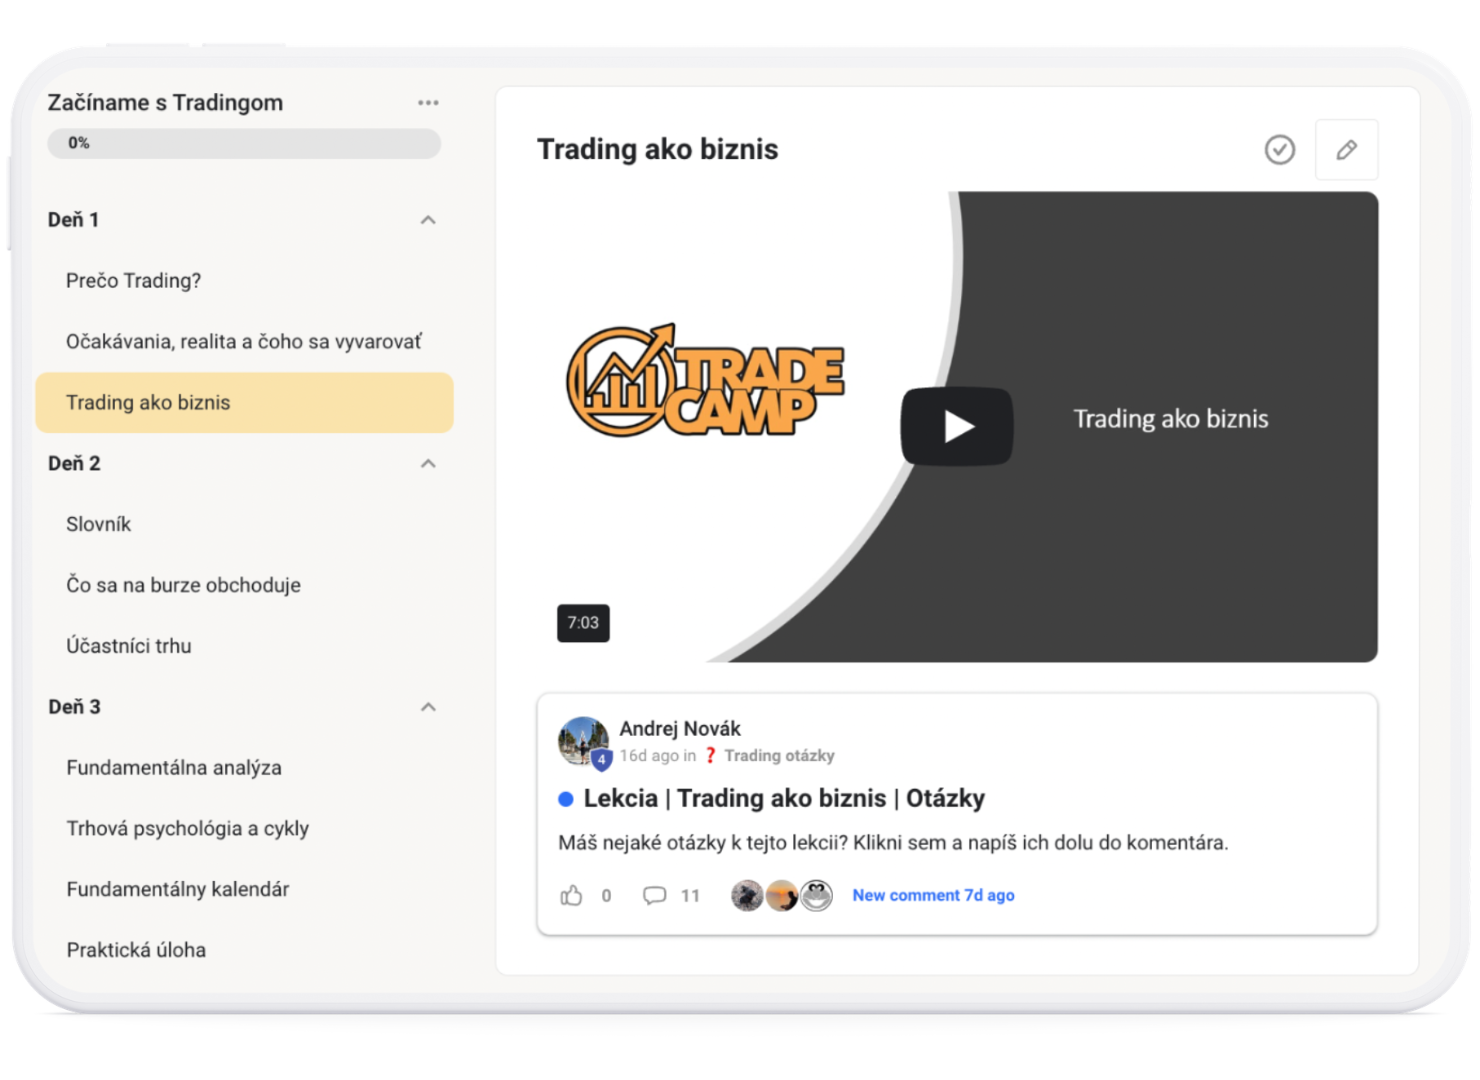Open comments via speech bubble icon
The height and width of the screenshot is (1080, 1480).
654,896
